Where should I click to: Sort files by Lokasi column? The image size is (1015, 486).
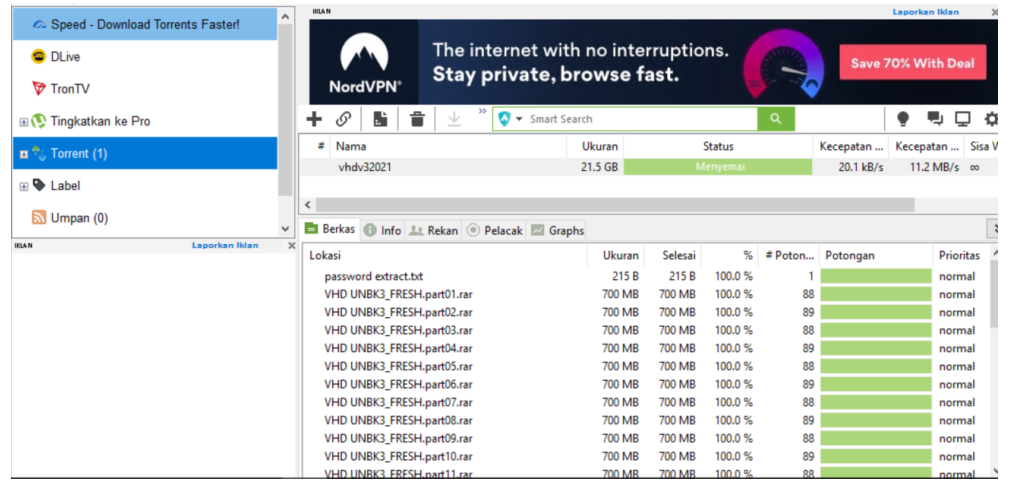pos(445,255)
